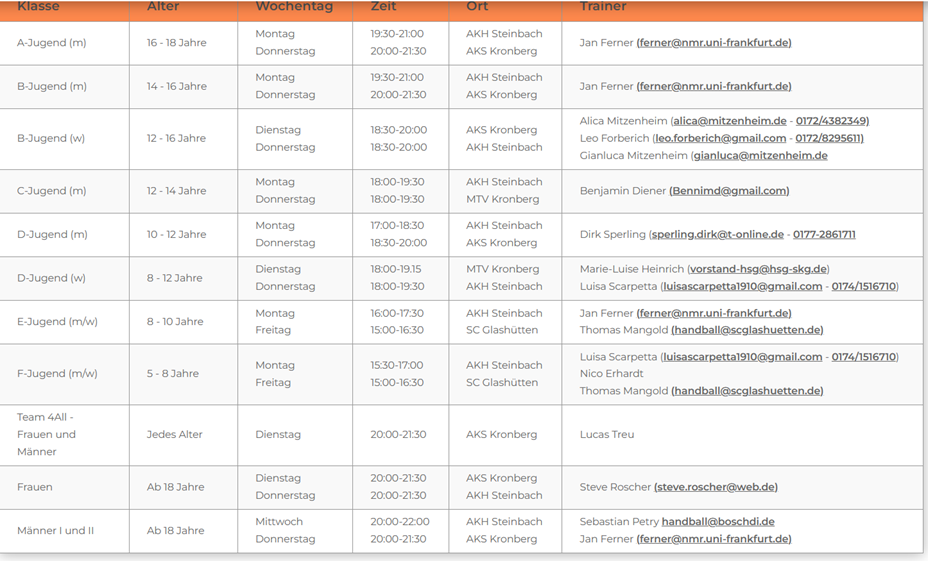The image size is (928, 561).
Task: Open Jan Ferner's email in Männer I und II row
Action: (x=714, y=539)
